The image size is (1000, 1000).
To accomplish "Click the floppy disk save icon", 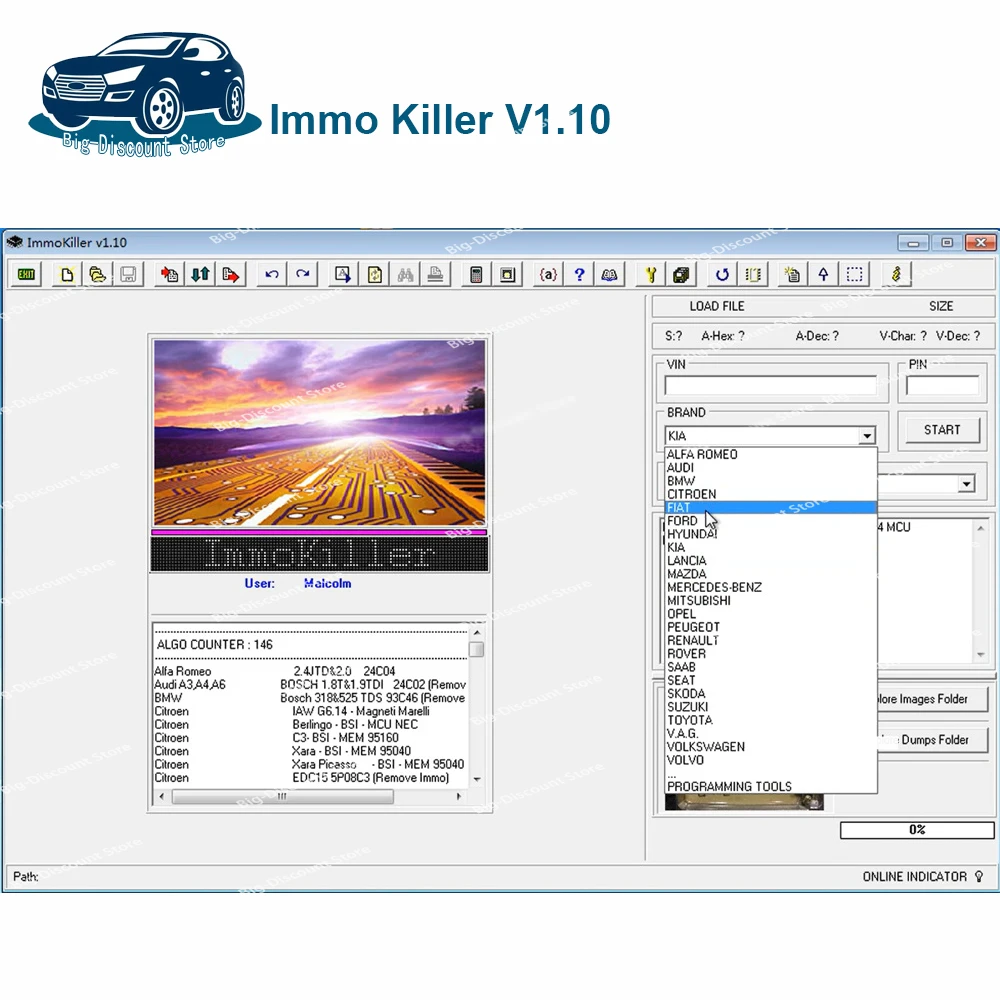I will (x=128, y=275).
